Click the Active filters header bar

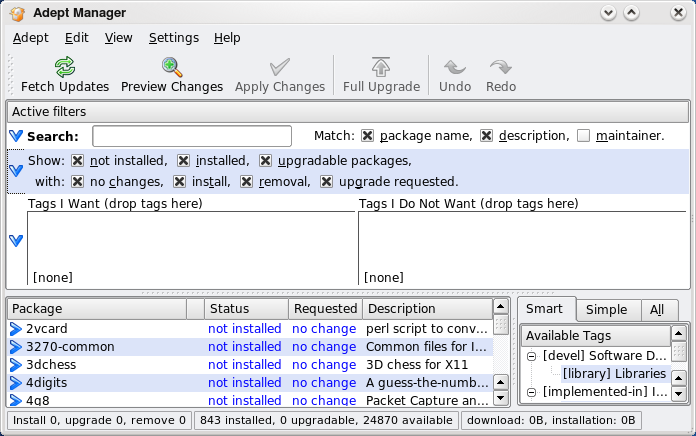[x=348, y=112]
